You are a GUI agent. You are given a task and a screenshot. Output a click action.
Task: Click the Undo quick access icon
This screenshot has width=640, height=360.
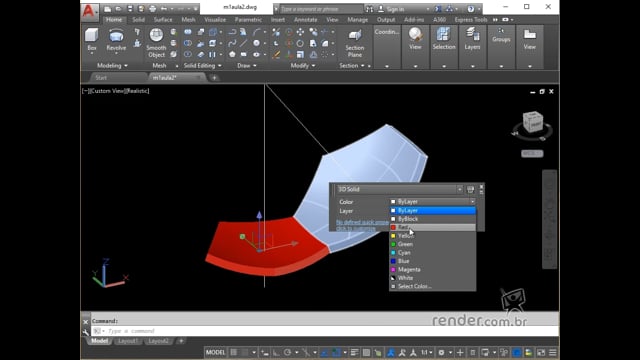[x=164, y=9]
